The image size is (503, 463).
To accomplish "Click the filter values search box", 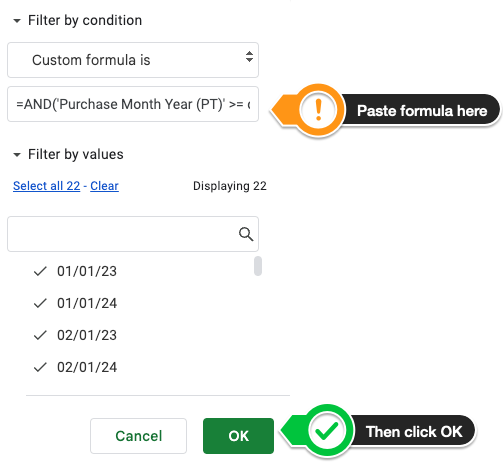I will (133, 234).
